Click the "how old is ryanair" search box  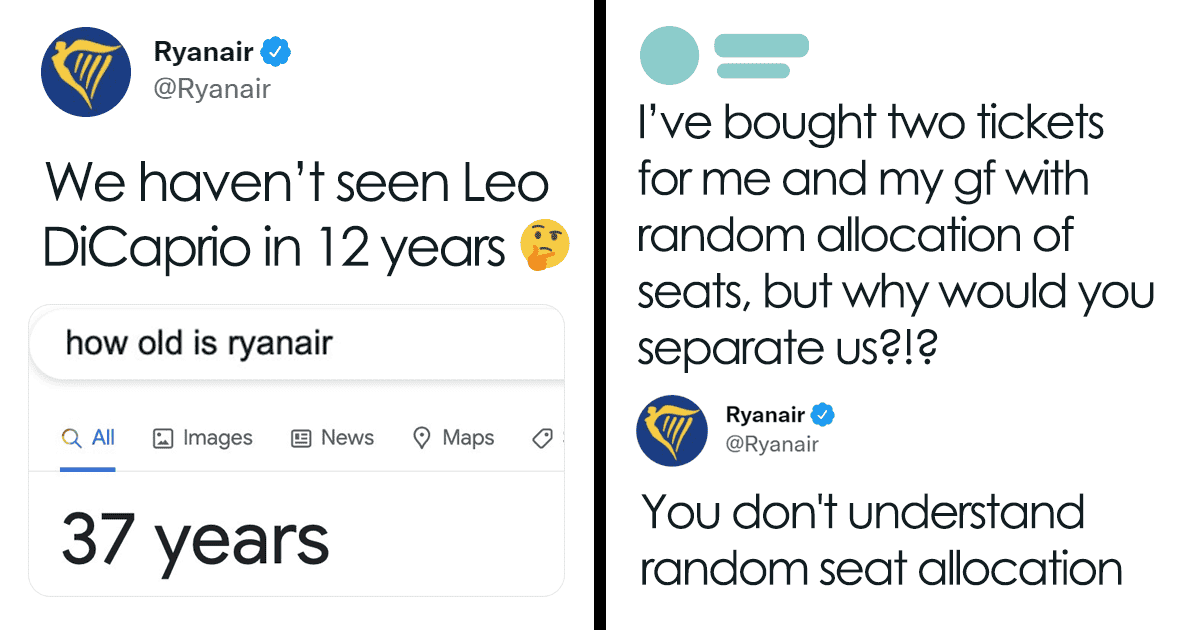[x=300, y=343]
